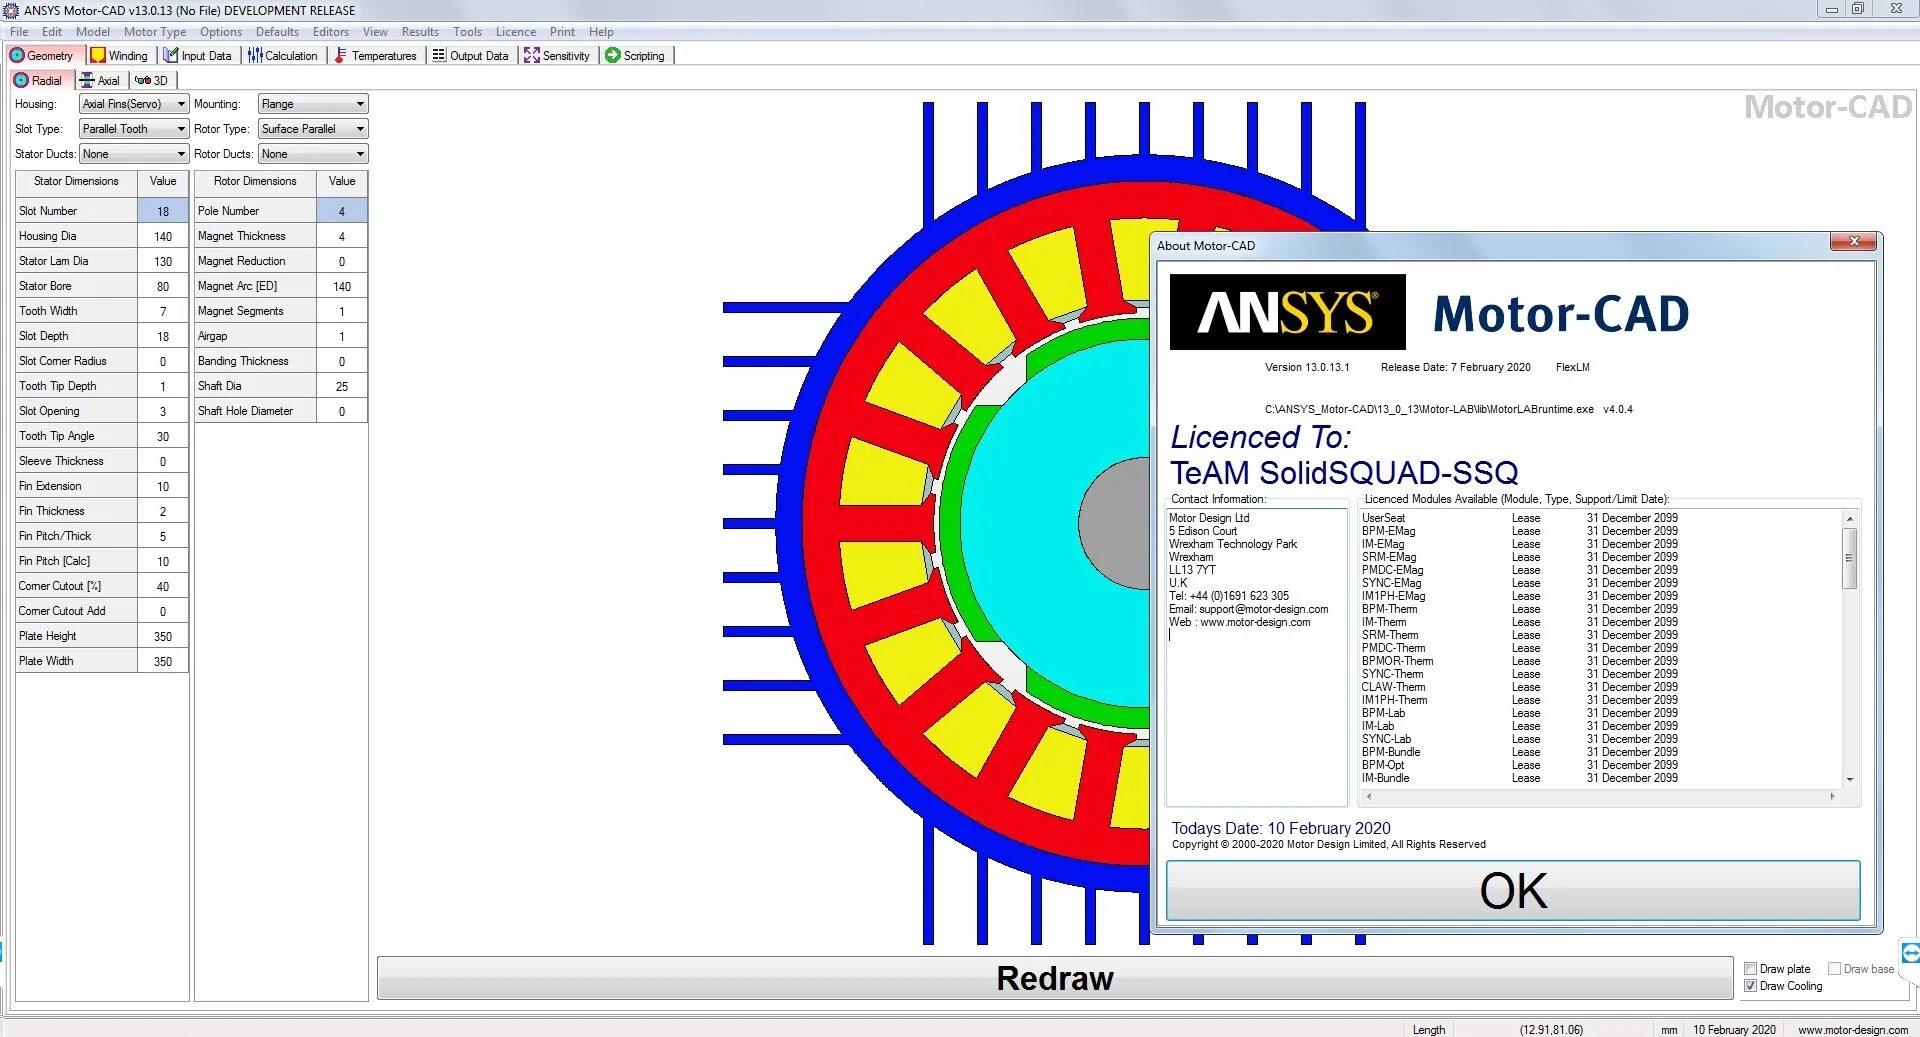1920x1037 pixels.
Task: Click the Sensitivity tab icon
Action: 531,56
